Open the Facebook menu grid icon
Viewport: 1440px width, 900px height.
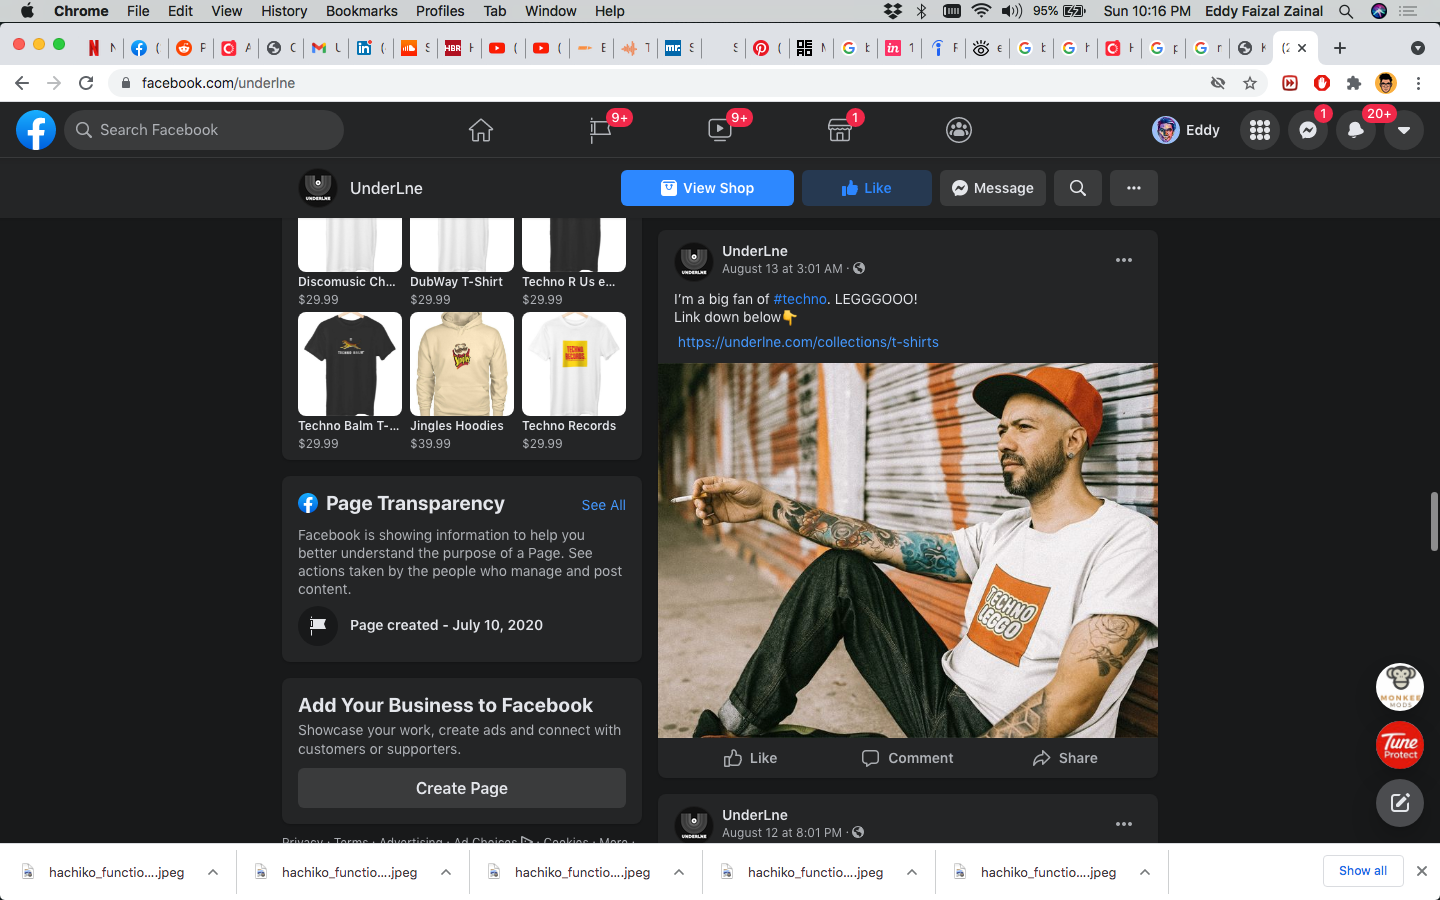pos(1260,130)
